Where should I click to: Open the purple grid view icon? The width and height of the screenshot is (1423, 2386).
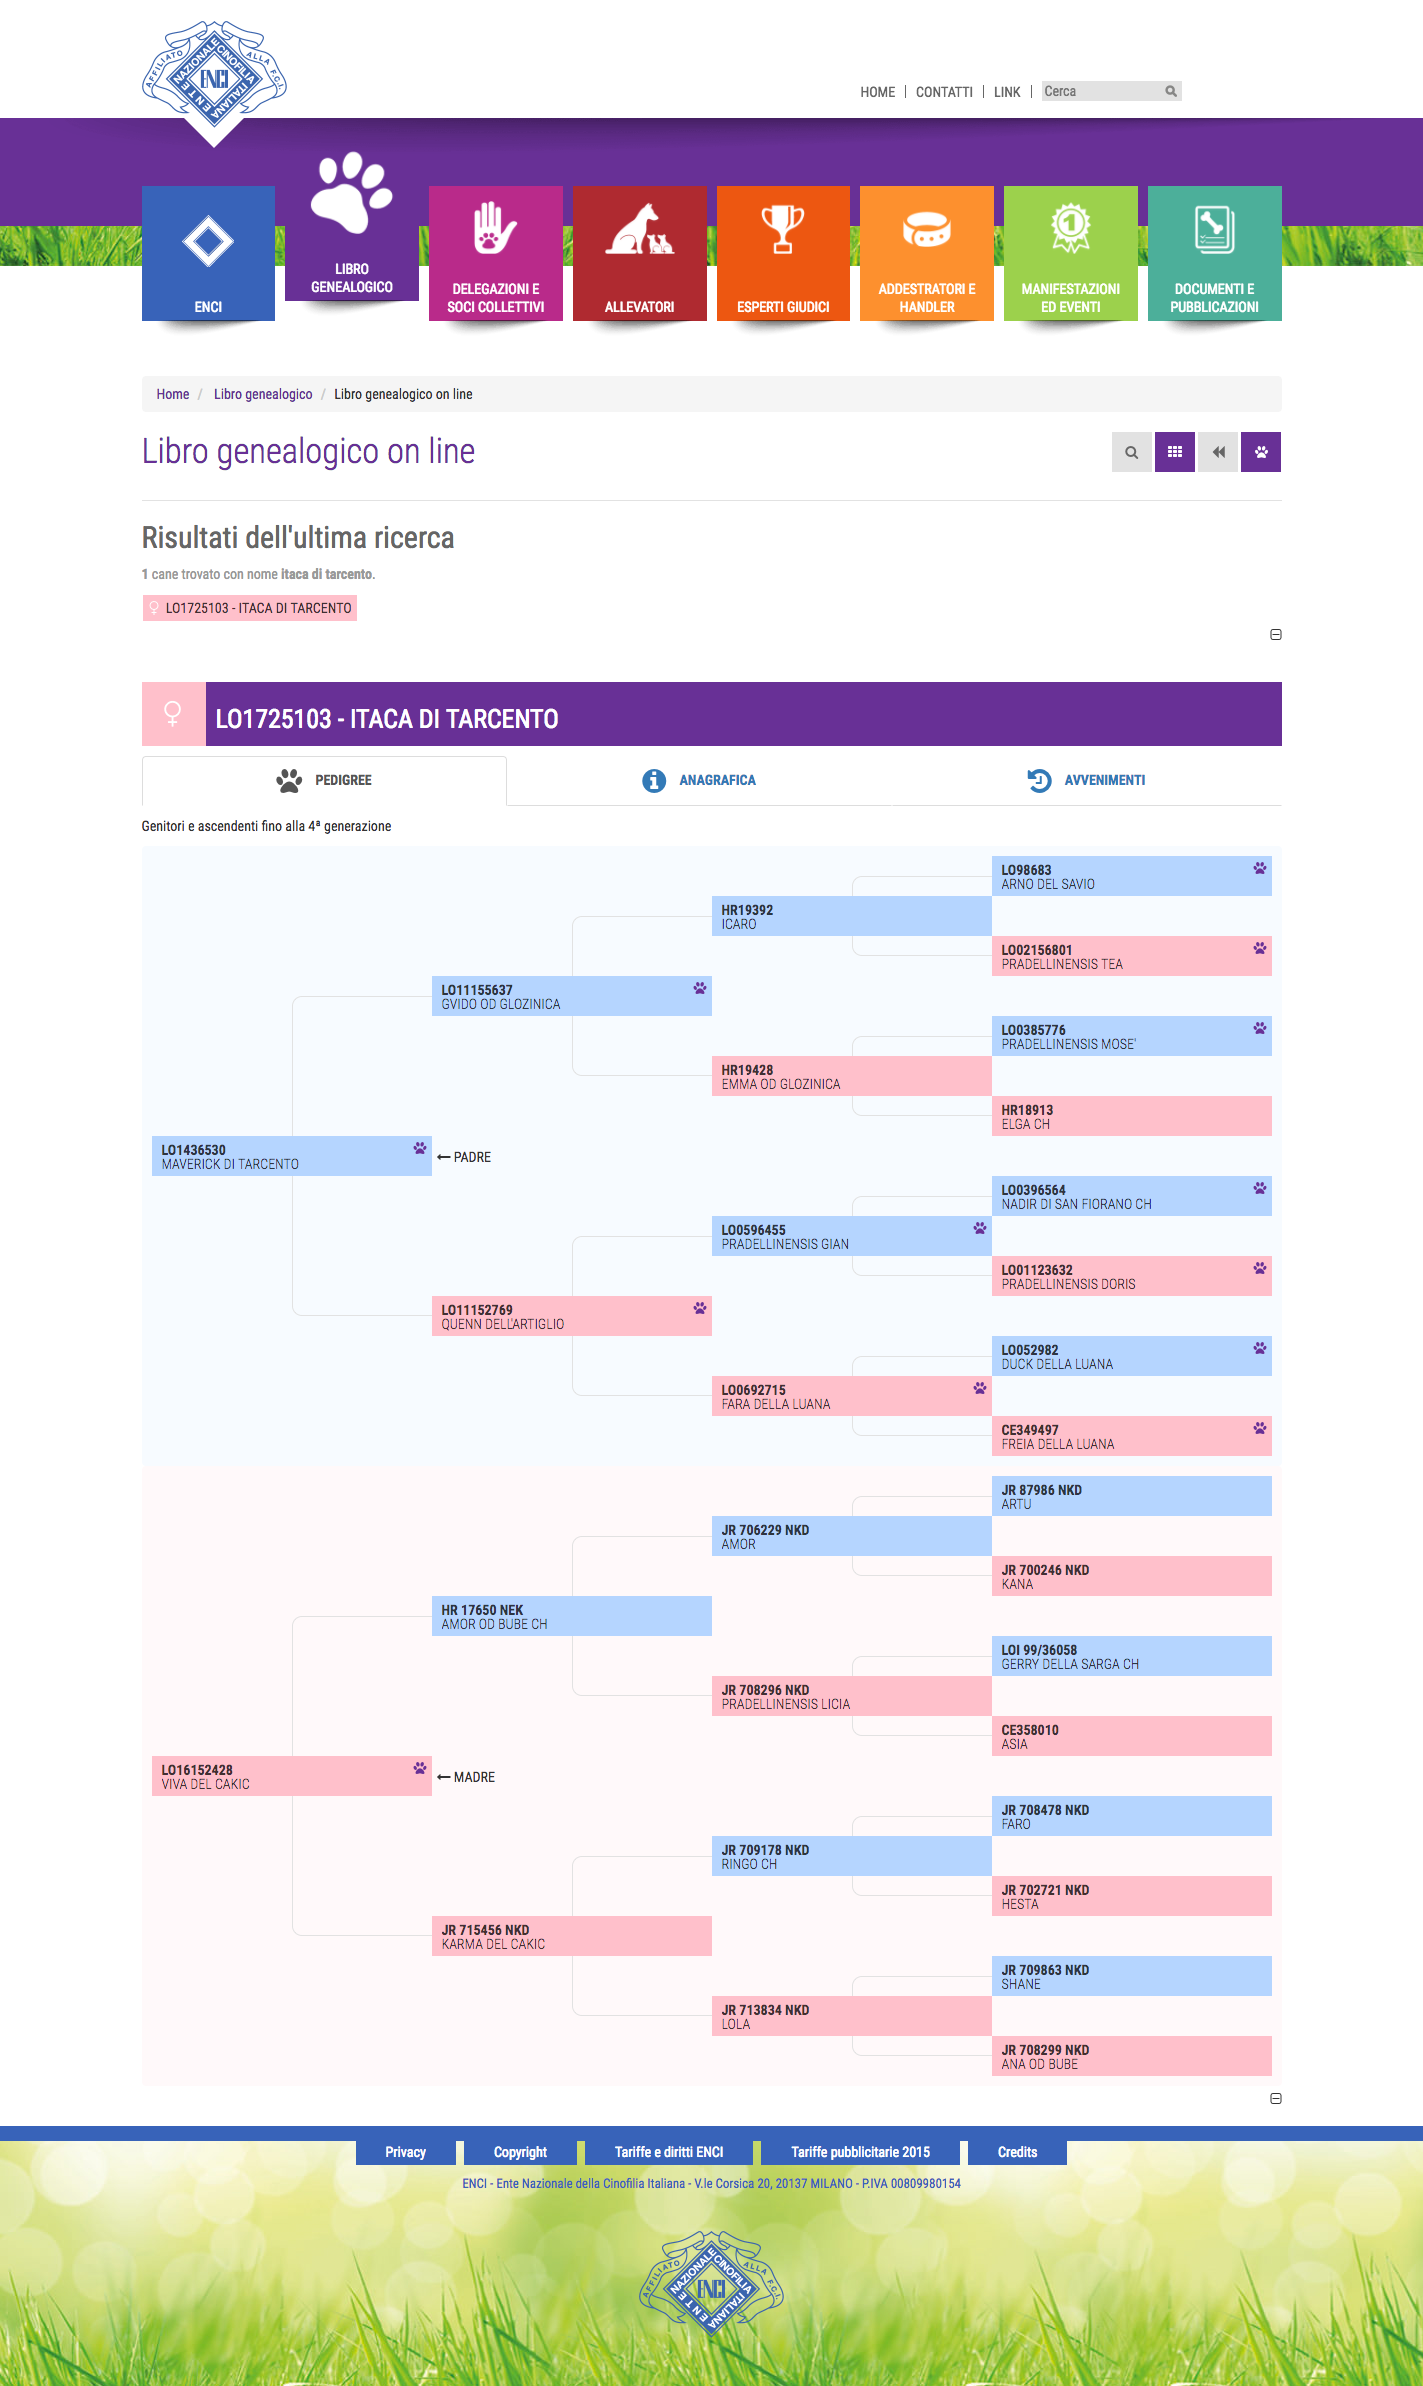(1175, 452)
